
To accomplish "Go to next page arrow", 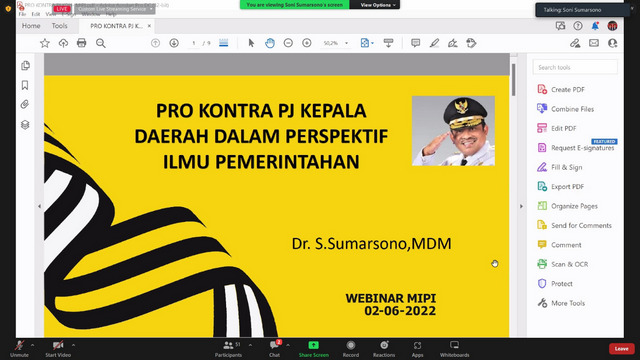I will click(174, 43).
